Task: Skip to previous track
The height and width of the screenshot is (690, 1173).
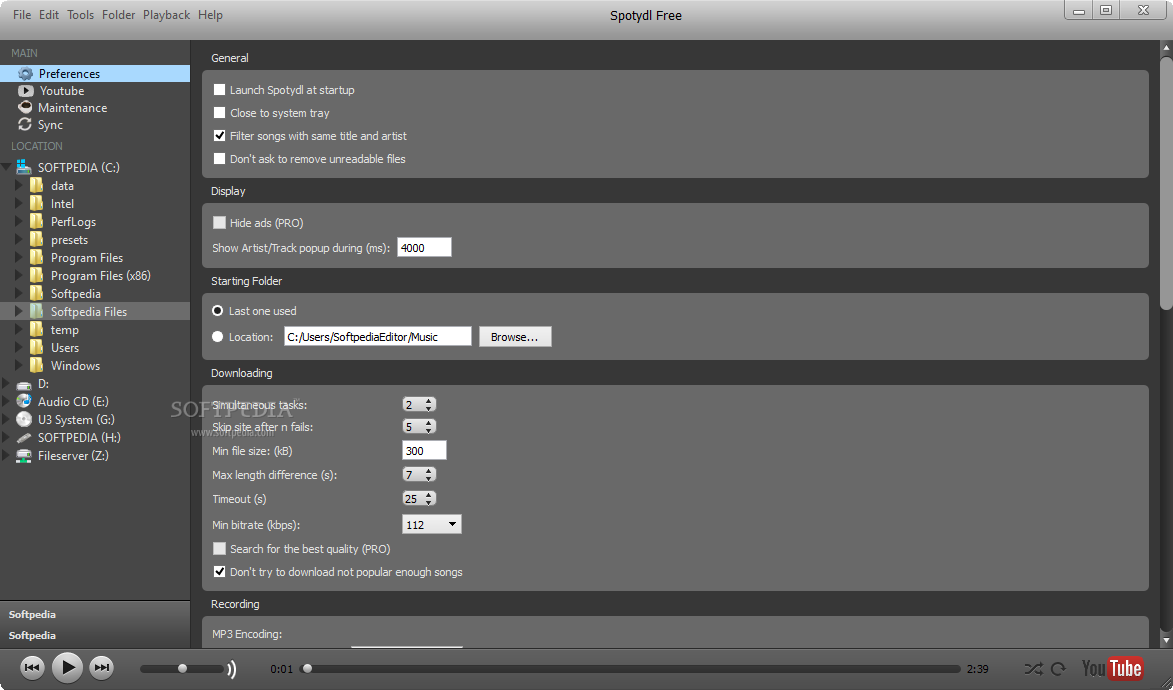Action: click(31, 667)
